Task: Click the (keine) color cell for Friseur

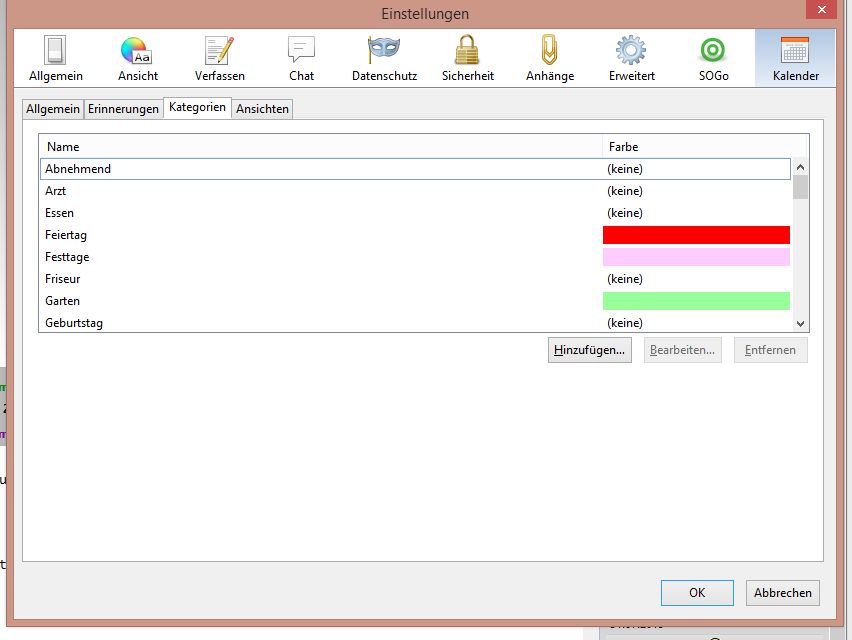Action: pyautogui.click(x=625, y=279)
